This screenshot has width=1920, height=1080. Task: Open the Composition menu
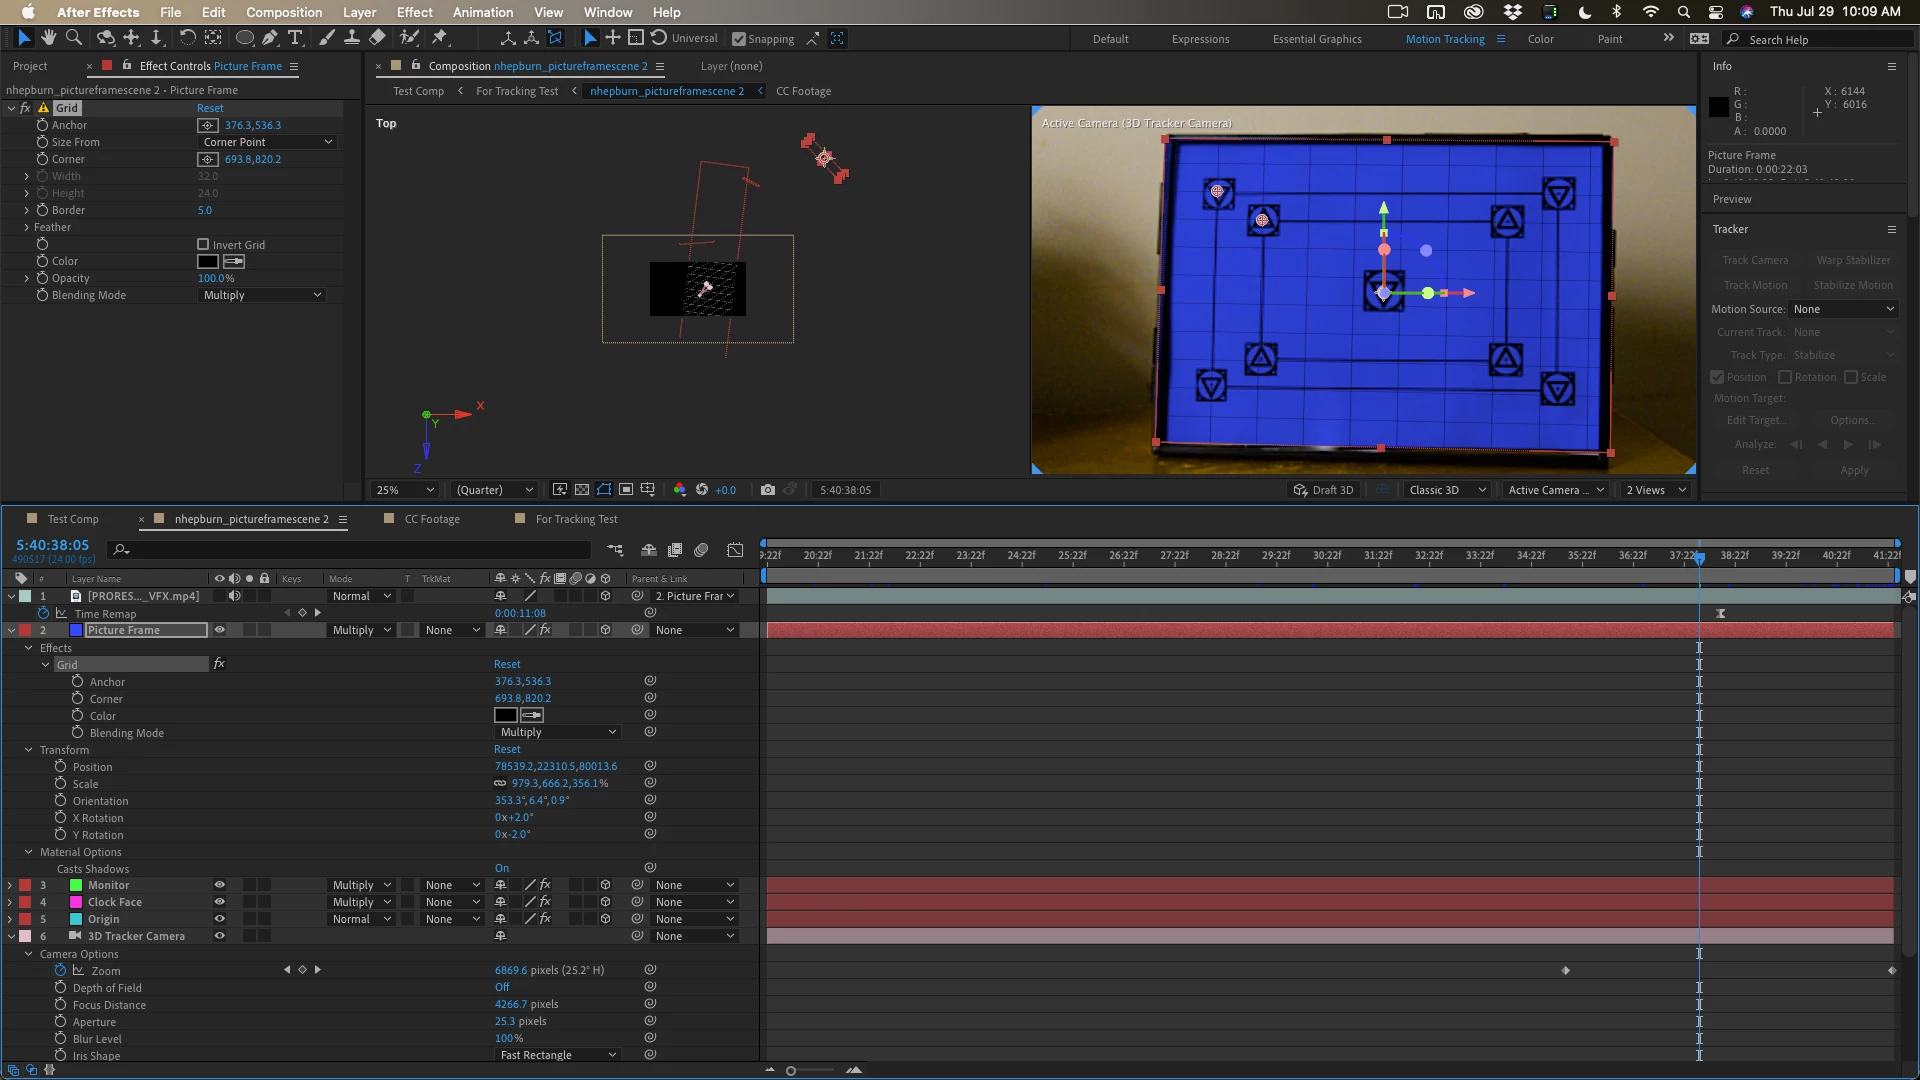(x=283, y=12)
